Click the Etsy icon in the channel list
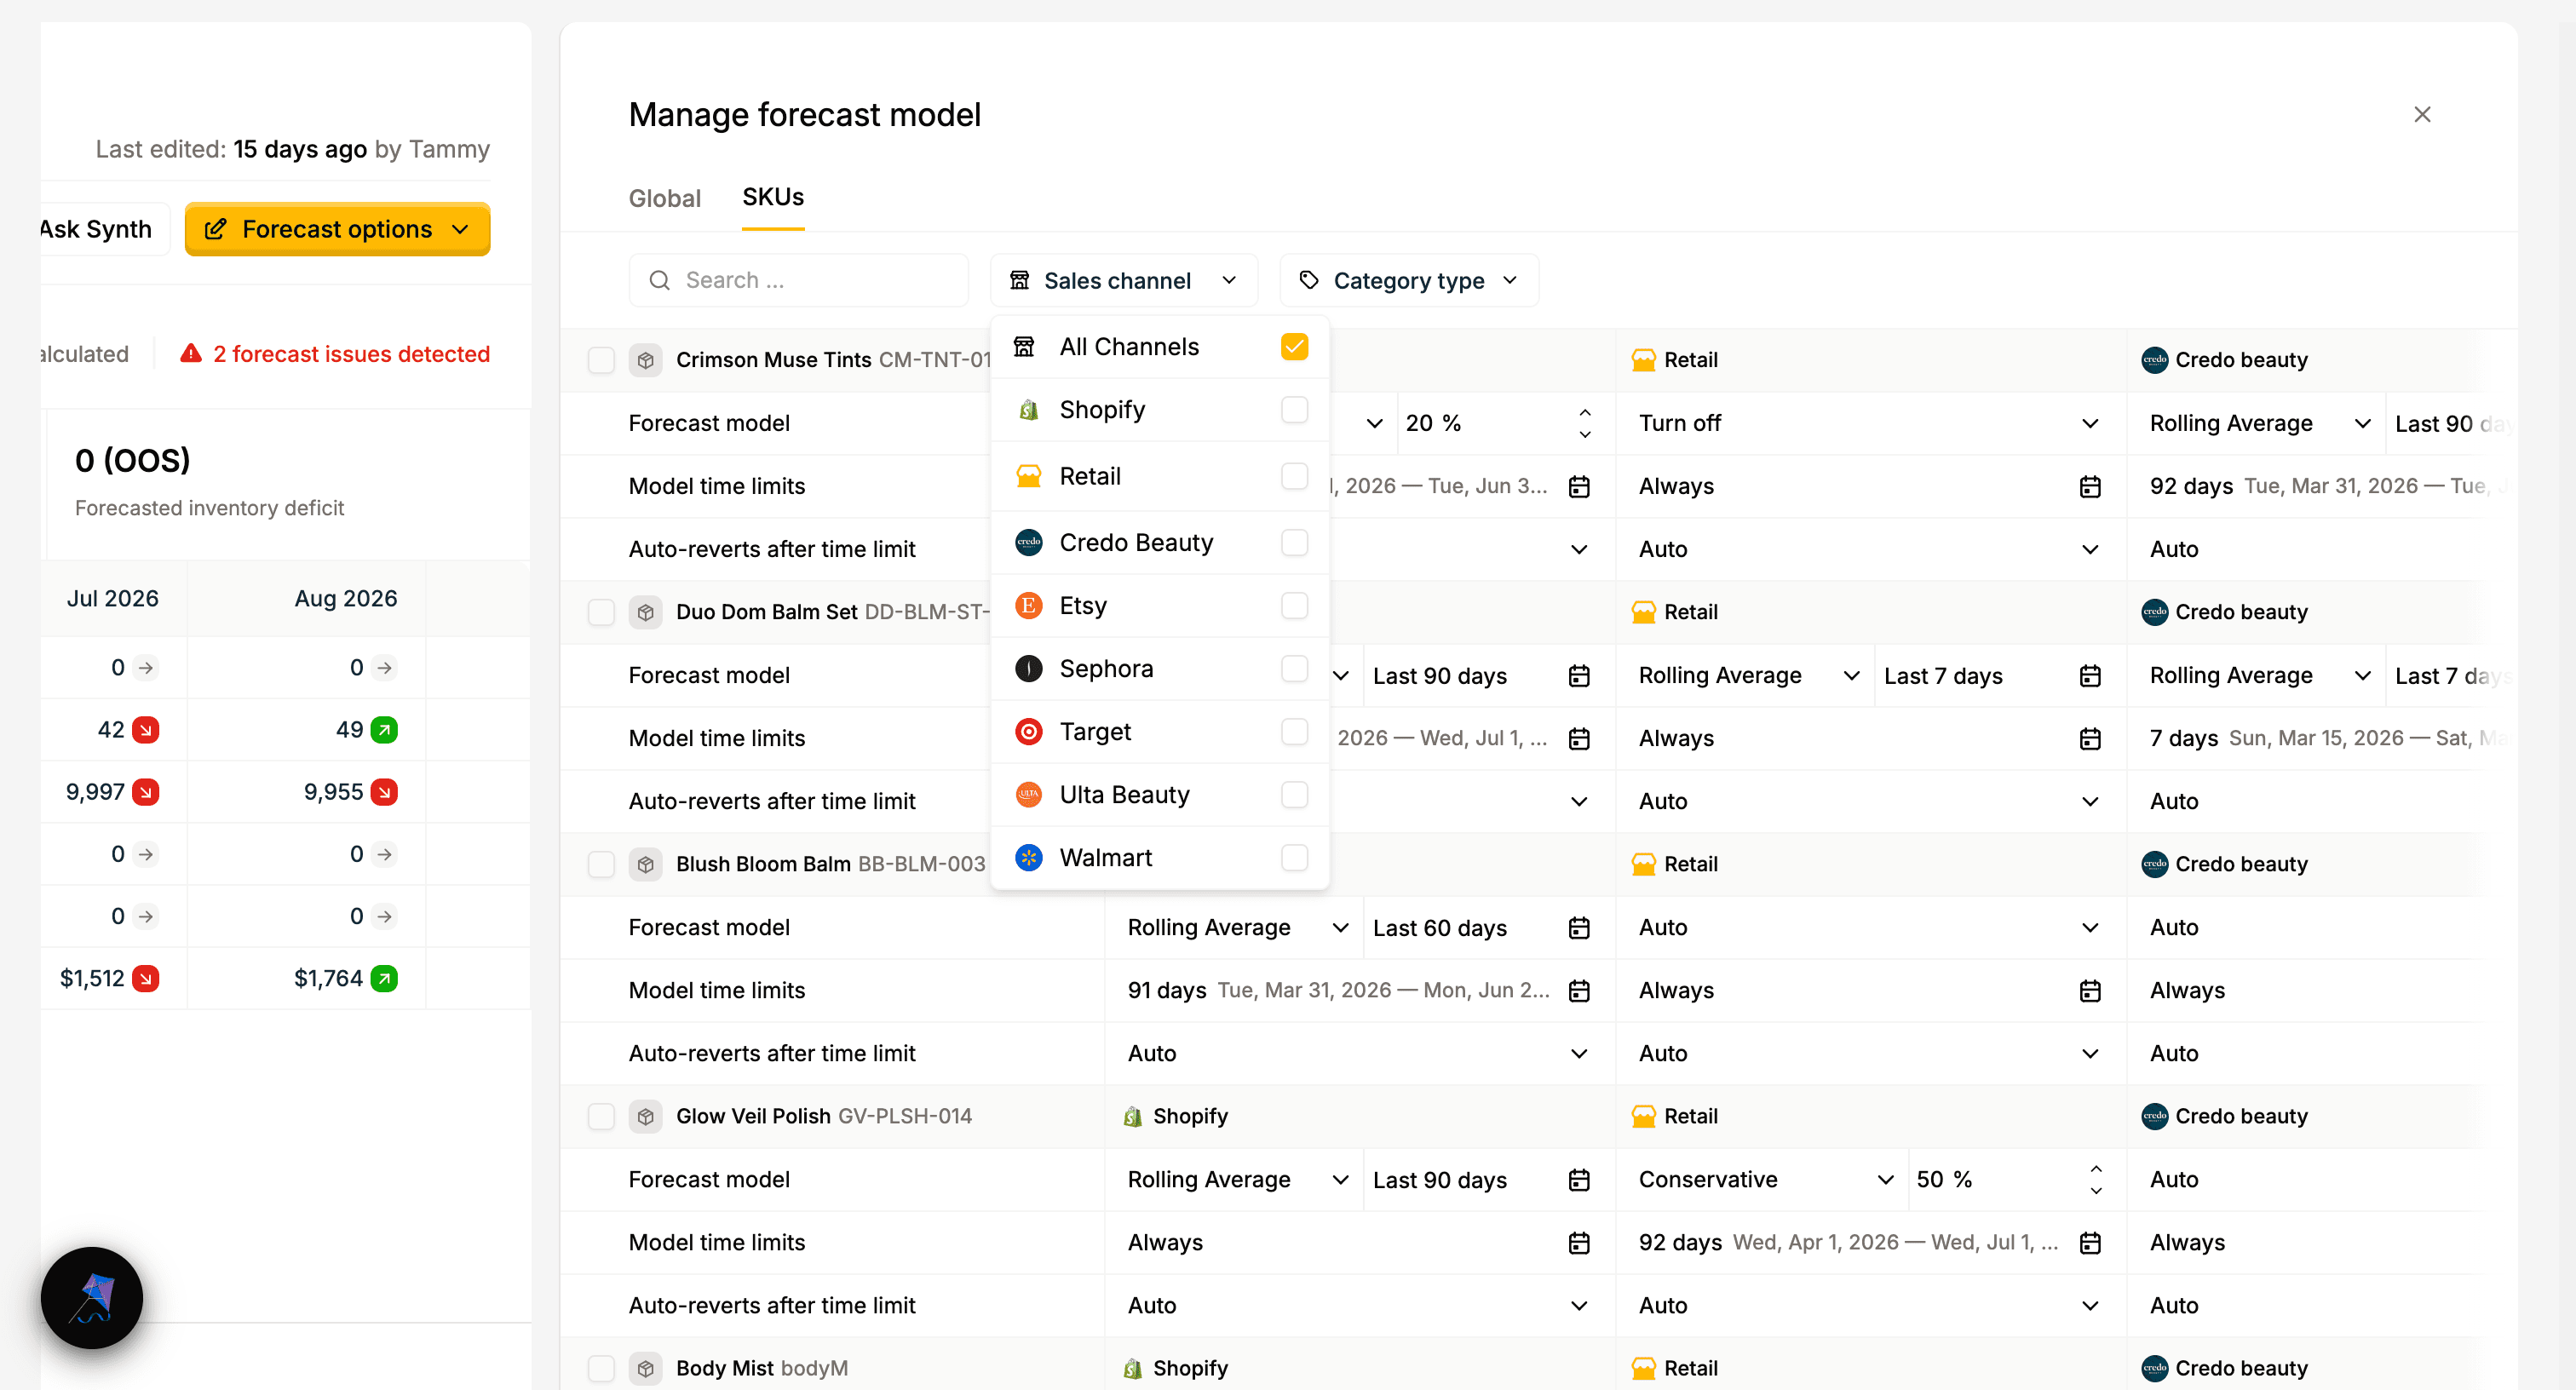2576x1390 pixels. pyautogui.click(x=1028, y=606)
